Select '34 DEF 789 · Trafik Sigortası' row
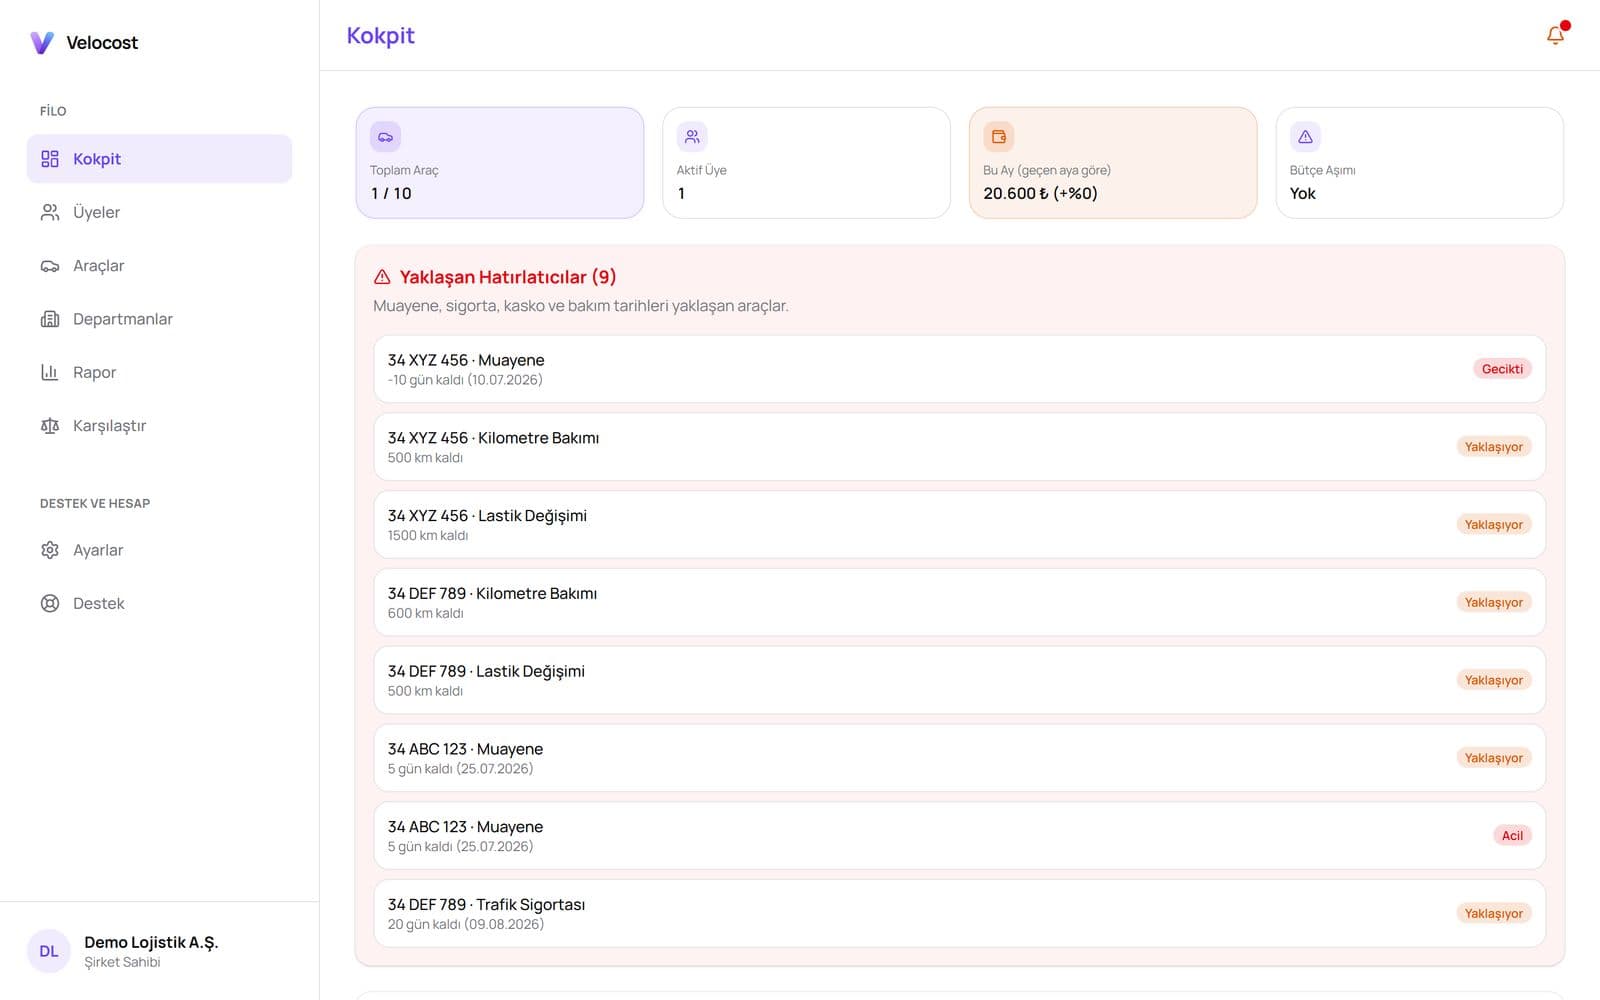 [960, 914]
